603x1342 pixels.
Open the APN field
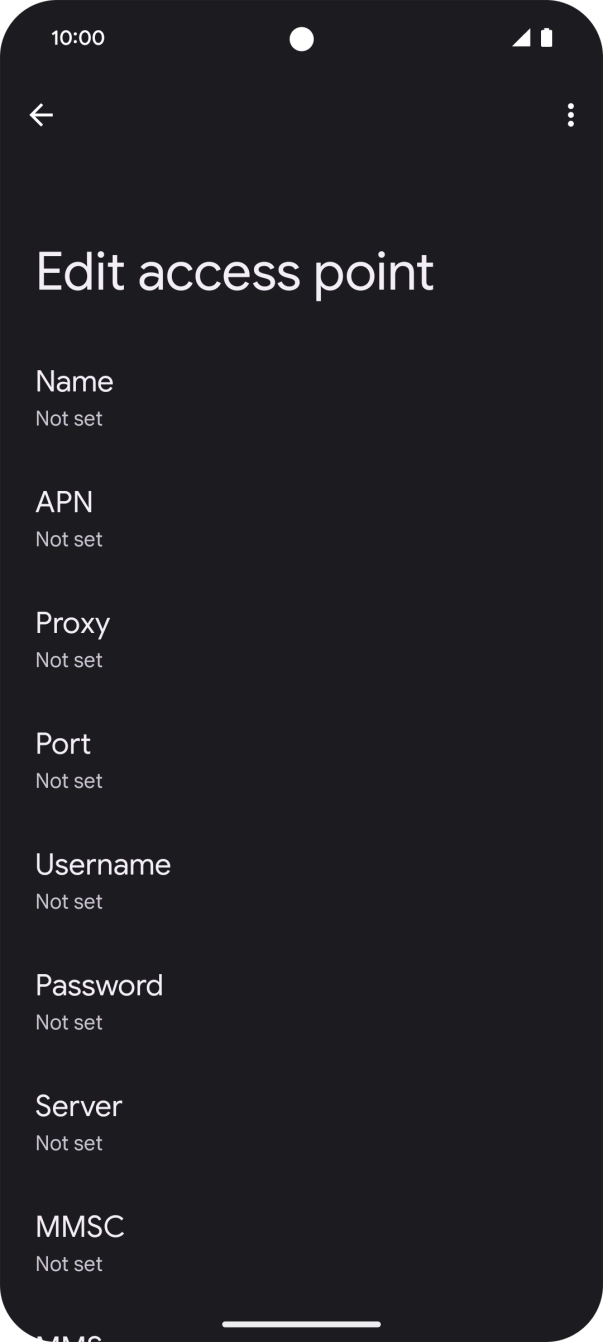tap(64, 502)
